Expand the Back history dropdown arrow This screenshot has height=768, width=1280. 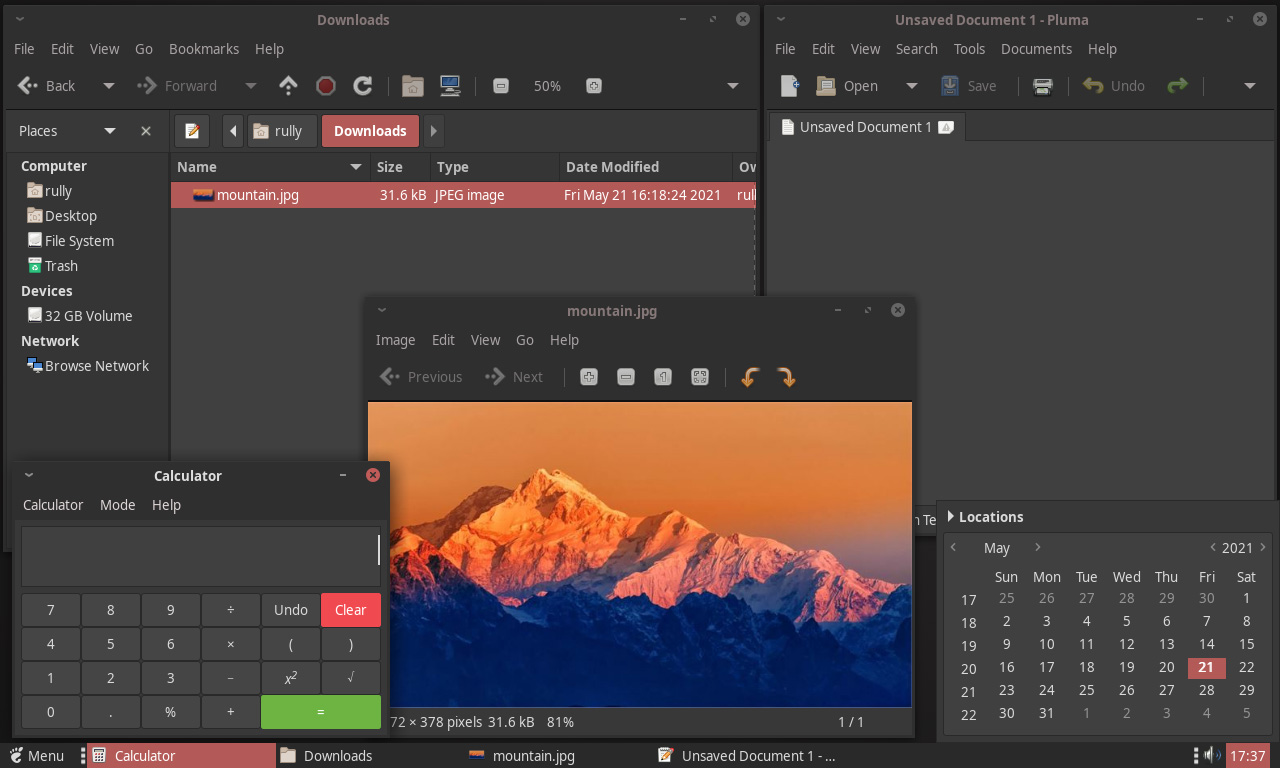point(109,86)
